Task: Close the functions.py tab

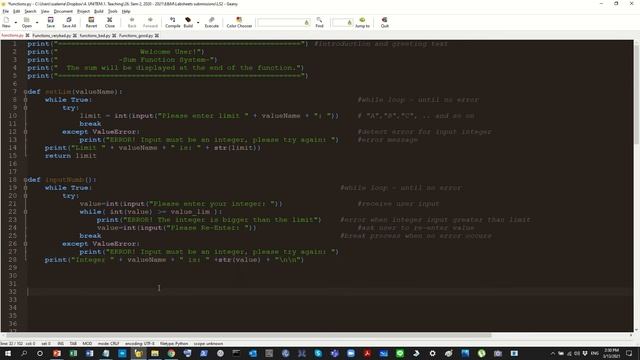Action: (x=27, y=36)
